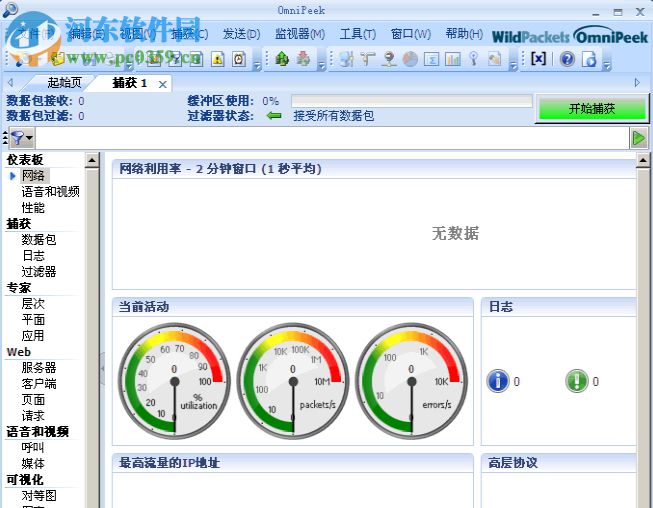Click the greyed-out send packets icon
Screen dimensions: 653x508
point(304,59)
